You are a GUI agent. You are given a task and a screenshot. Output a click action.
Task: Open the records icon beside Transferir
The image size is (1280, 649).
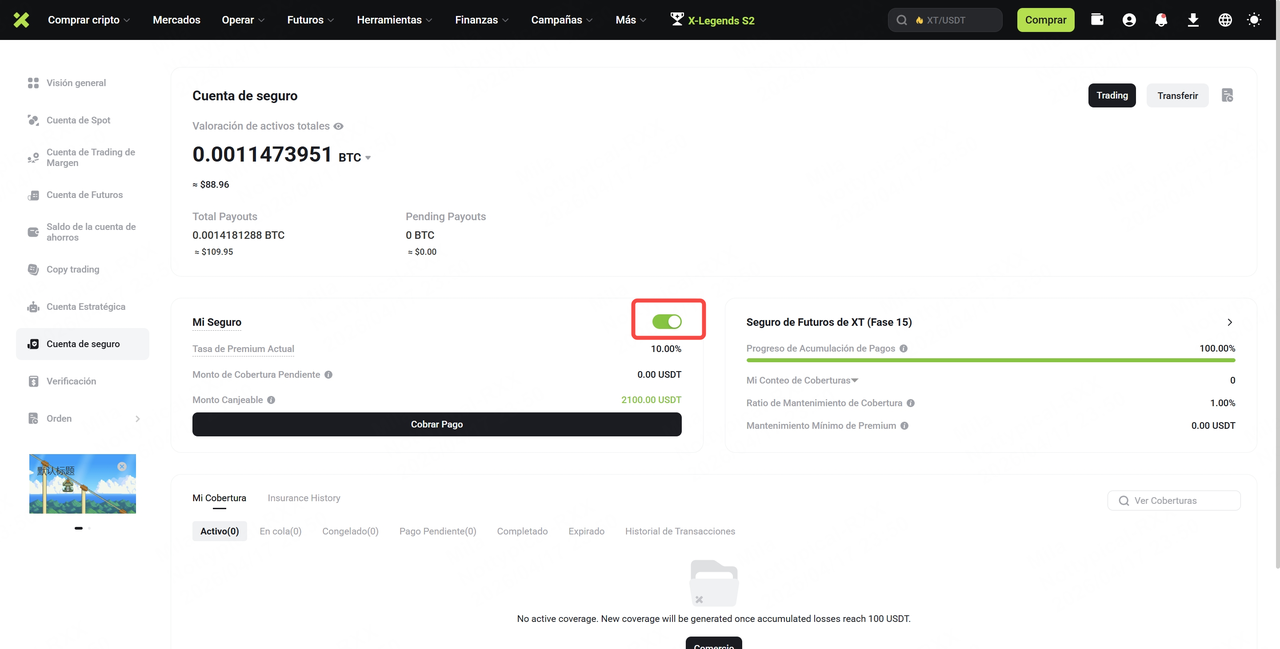coord(1227,95)
